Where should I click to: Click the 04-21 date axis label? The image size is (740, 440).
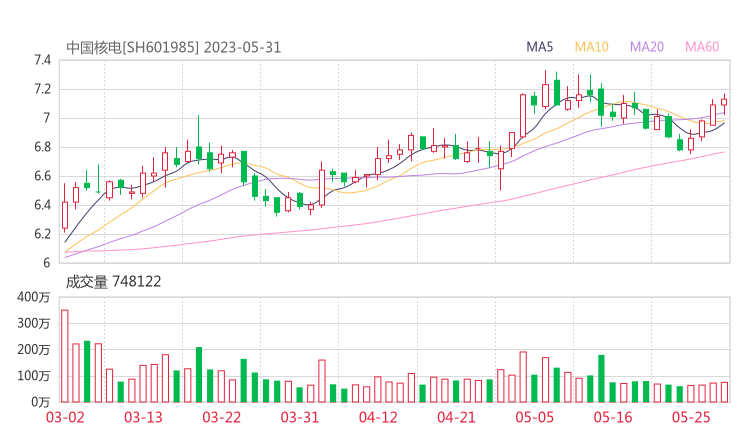click(456, 417)
